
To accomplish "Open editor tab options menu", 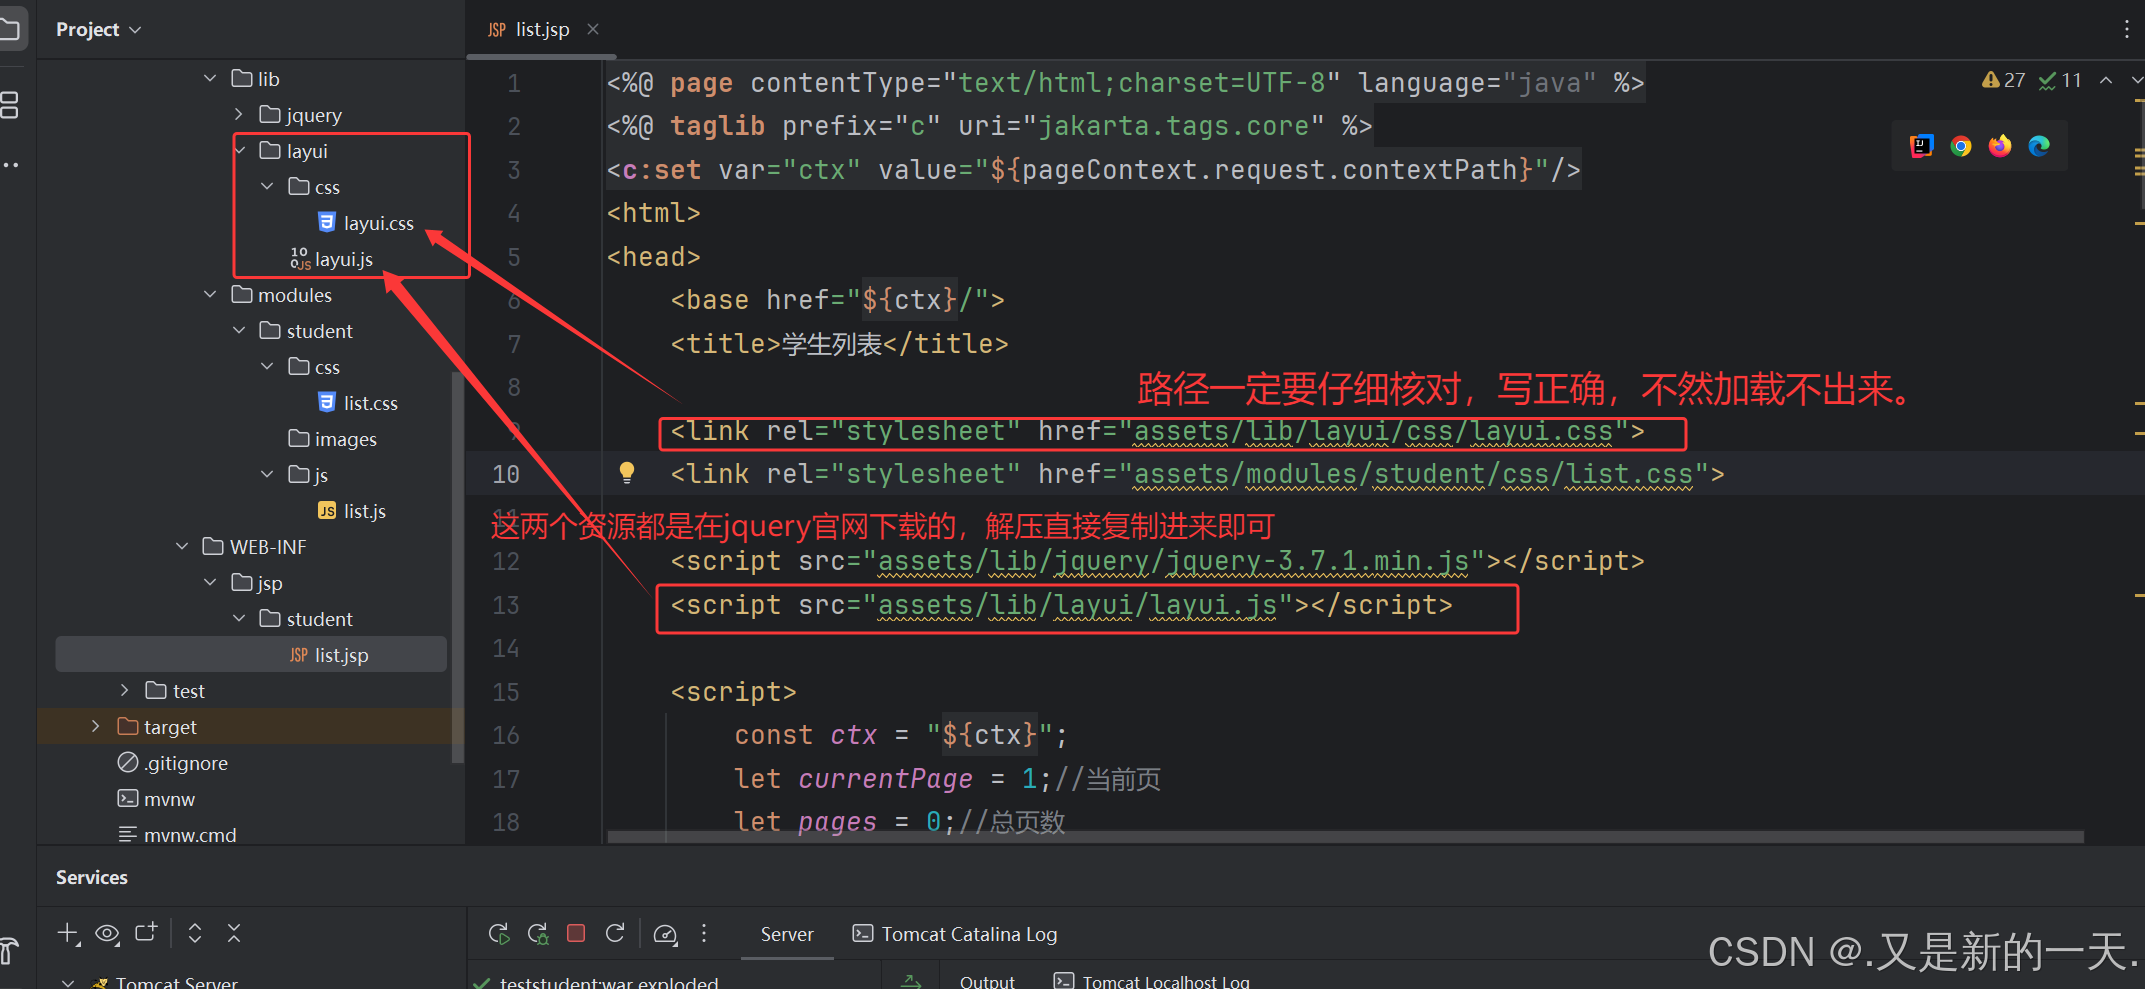I will (x=2126, y=30).
